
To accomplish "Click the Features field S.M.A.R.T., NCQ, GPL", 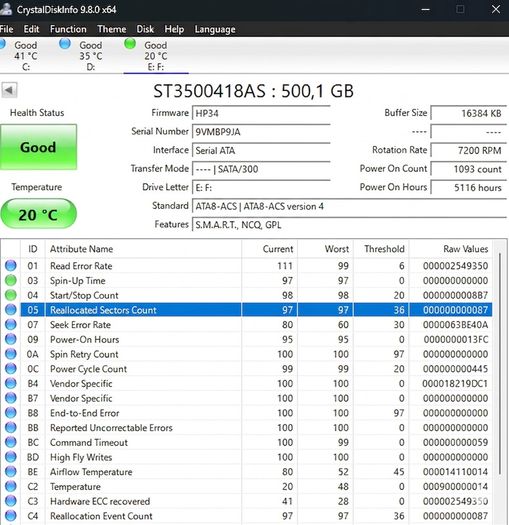I will 349,225.
